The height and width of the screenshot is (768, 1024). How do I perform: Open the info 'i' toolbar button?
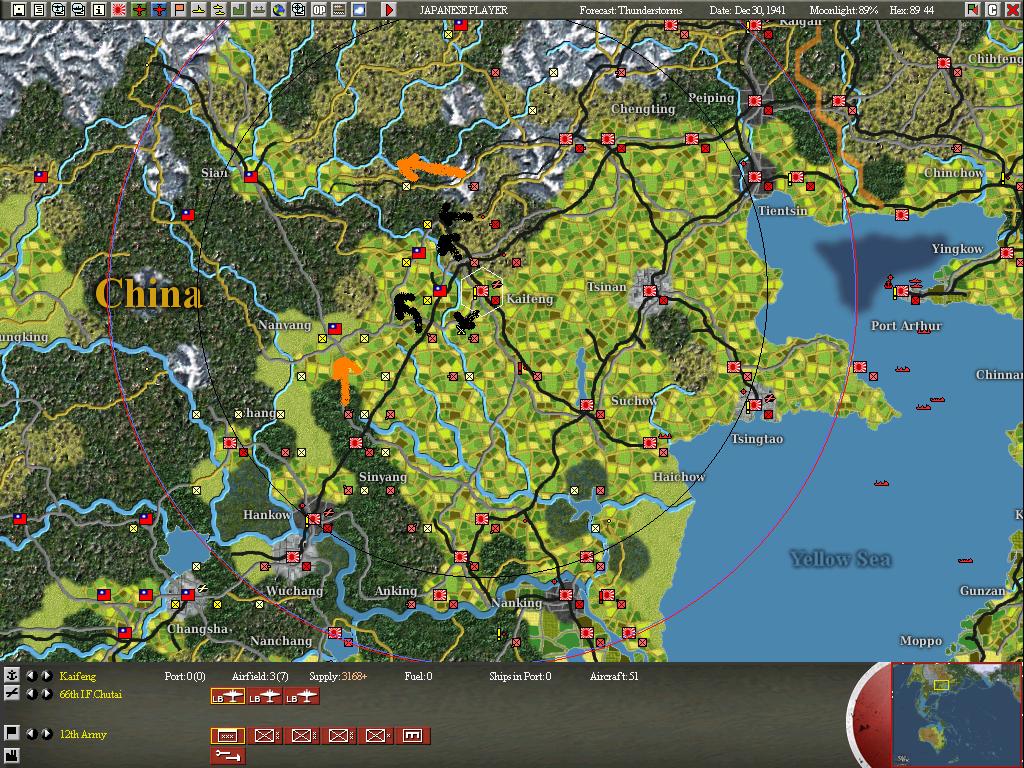[x=99, y=9]
